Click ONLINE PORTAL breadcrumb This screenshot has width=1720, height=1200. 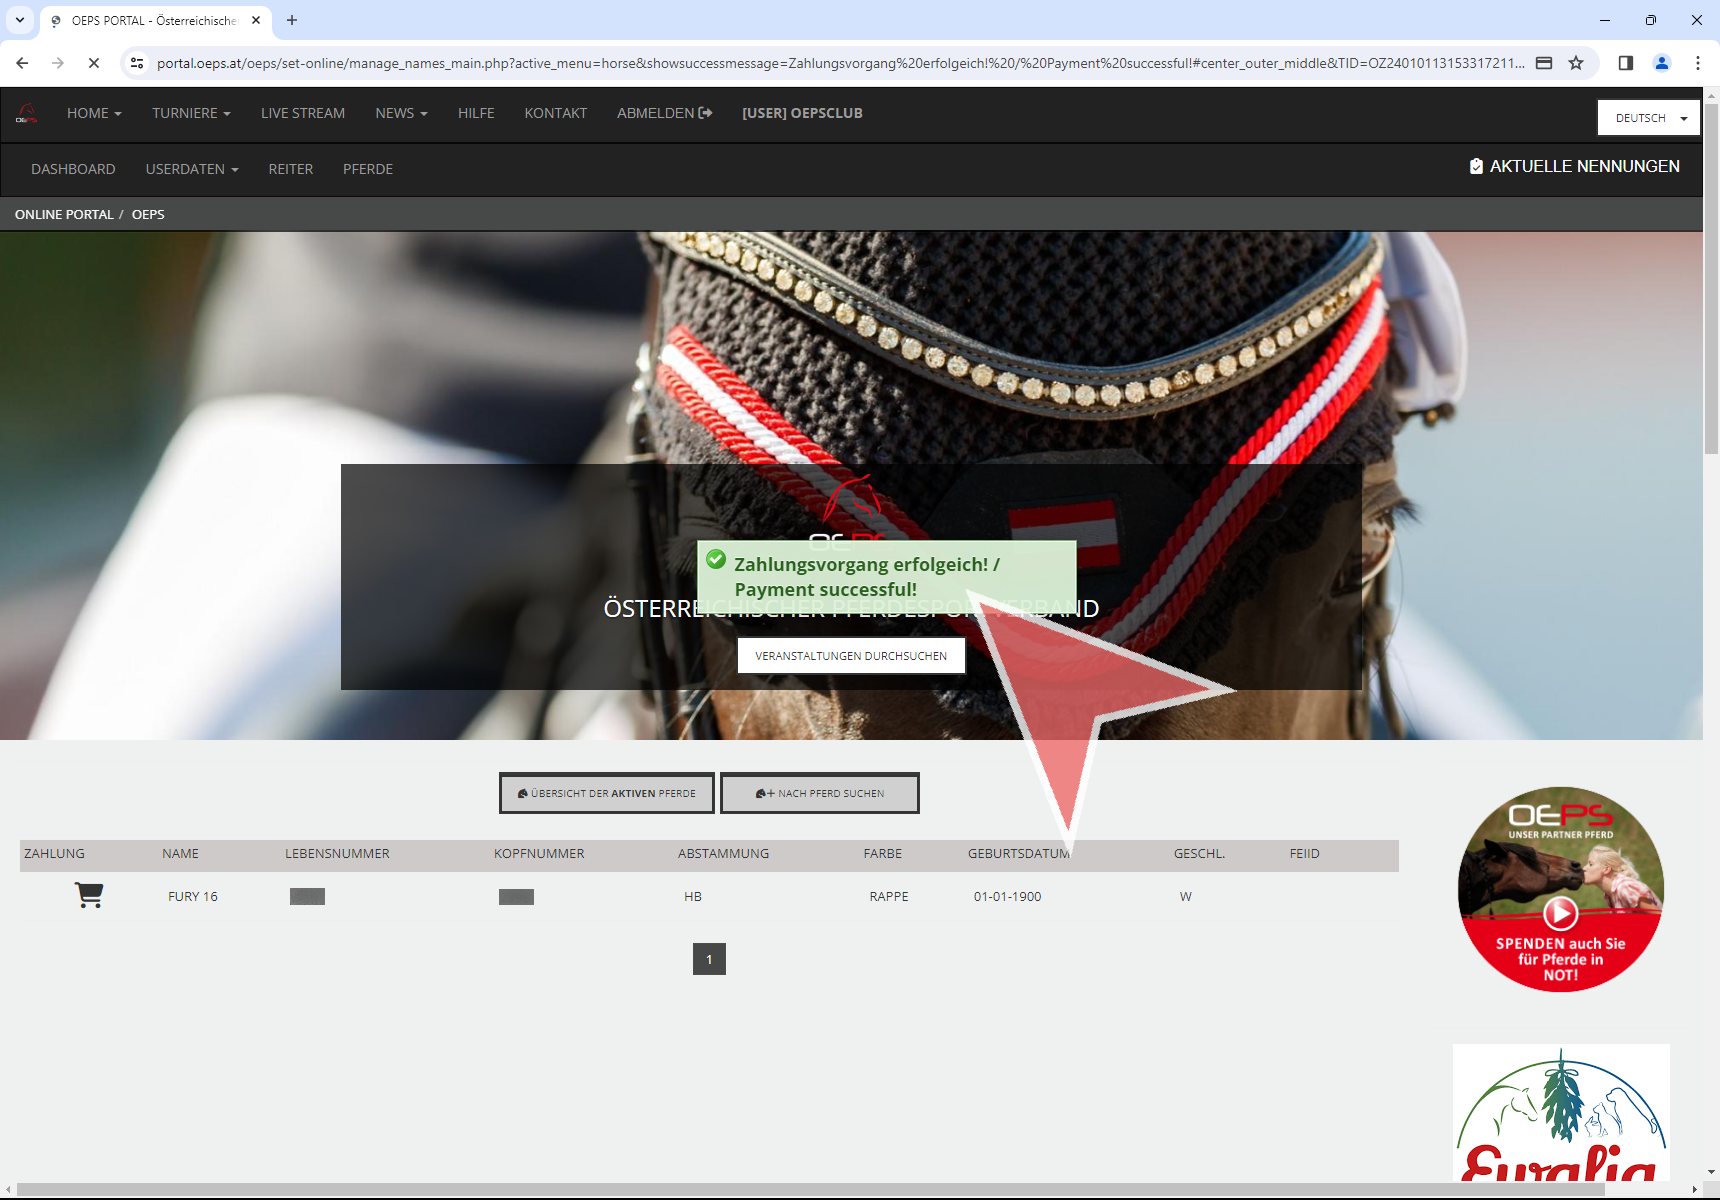(x=64, y=214)
